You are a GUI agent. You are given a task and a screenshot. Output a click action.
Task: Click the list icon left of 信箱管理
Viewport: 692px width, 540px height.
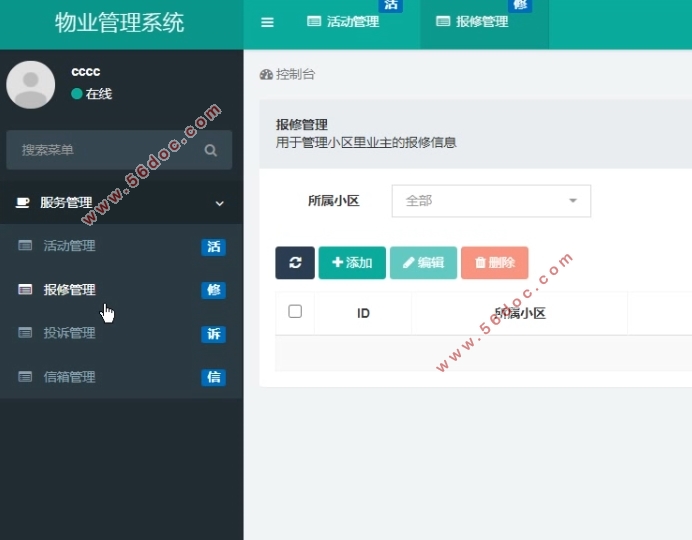25,377
